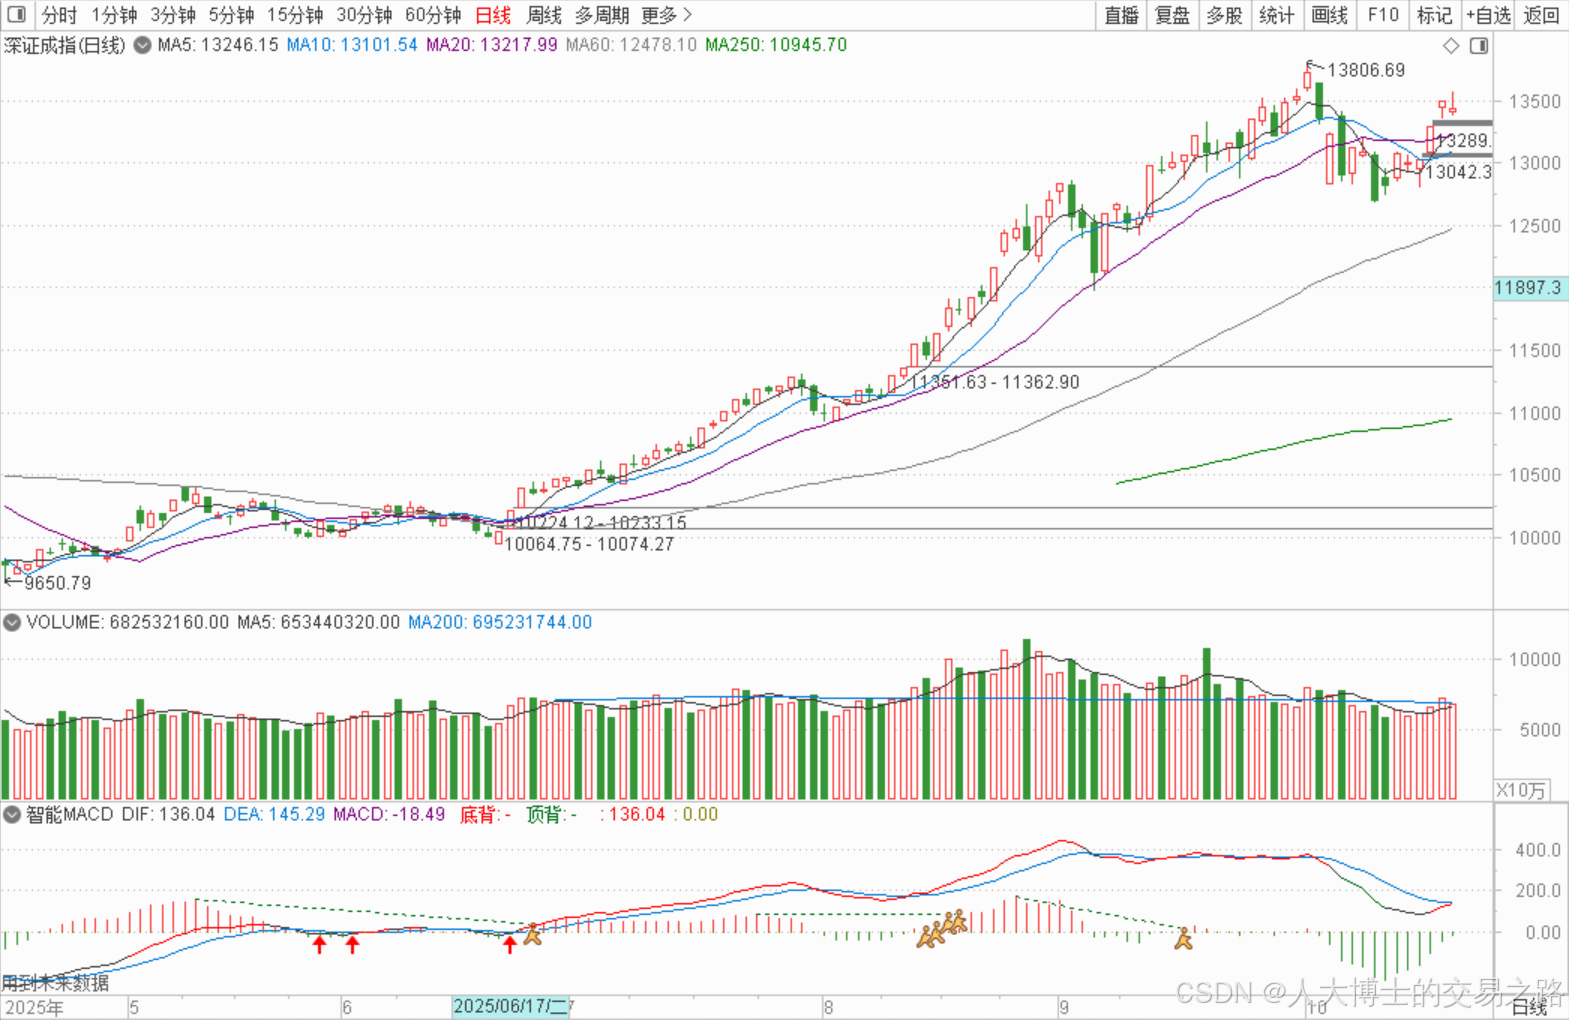Click the 2025/06/17 date marker
The image size is (1569, 1020).
(510, 1007)
